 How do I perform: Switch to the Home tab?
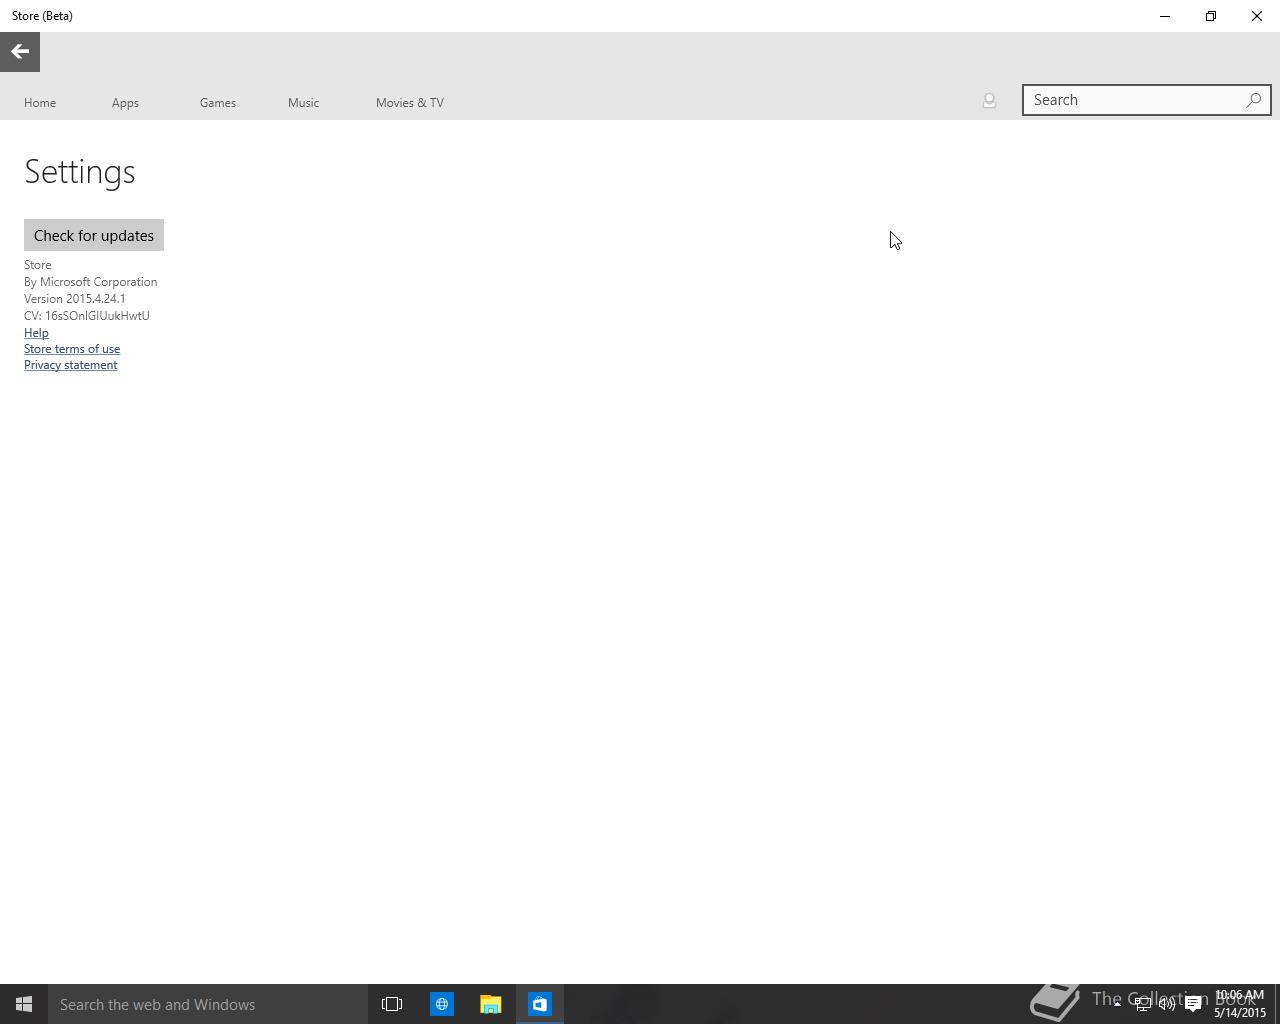coord(40,103)
